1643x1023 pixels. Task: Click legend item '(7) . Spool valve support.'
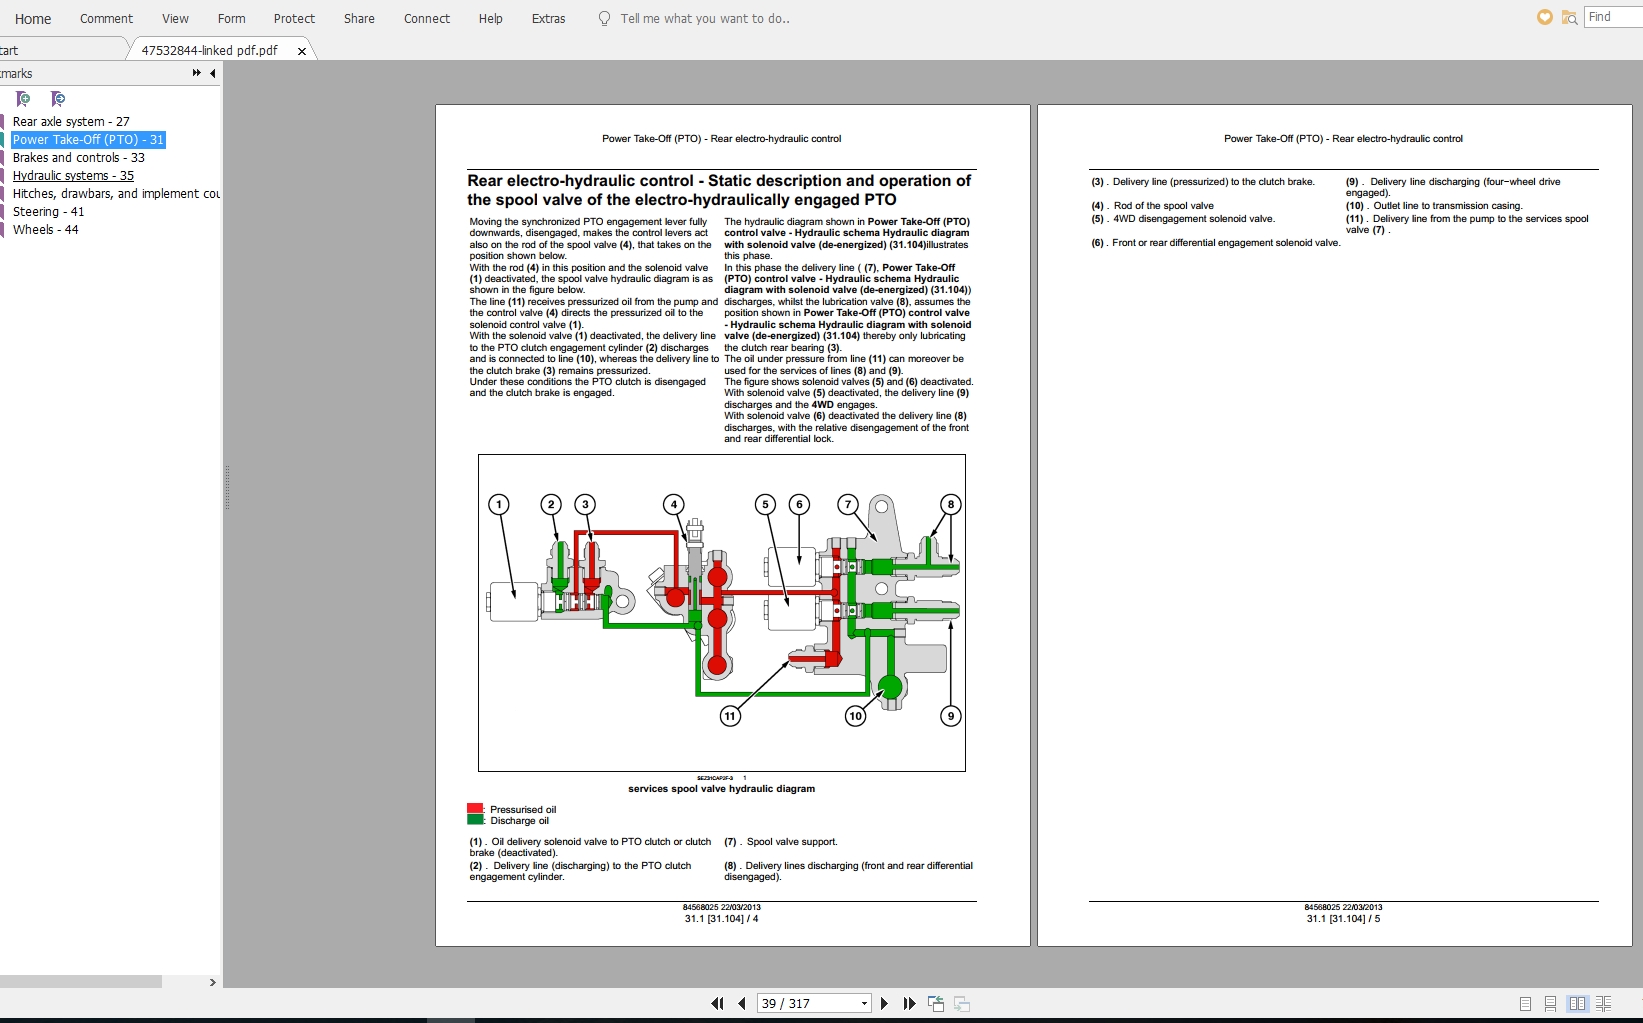781,842
